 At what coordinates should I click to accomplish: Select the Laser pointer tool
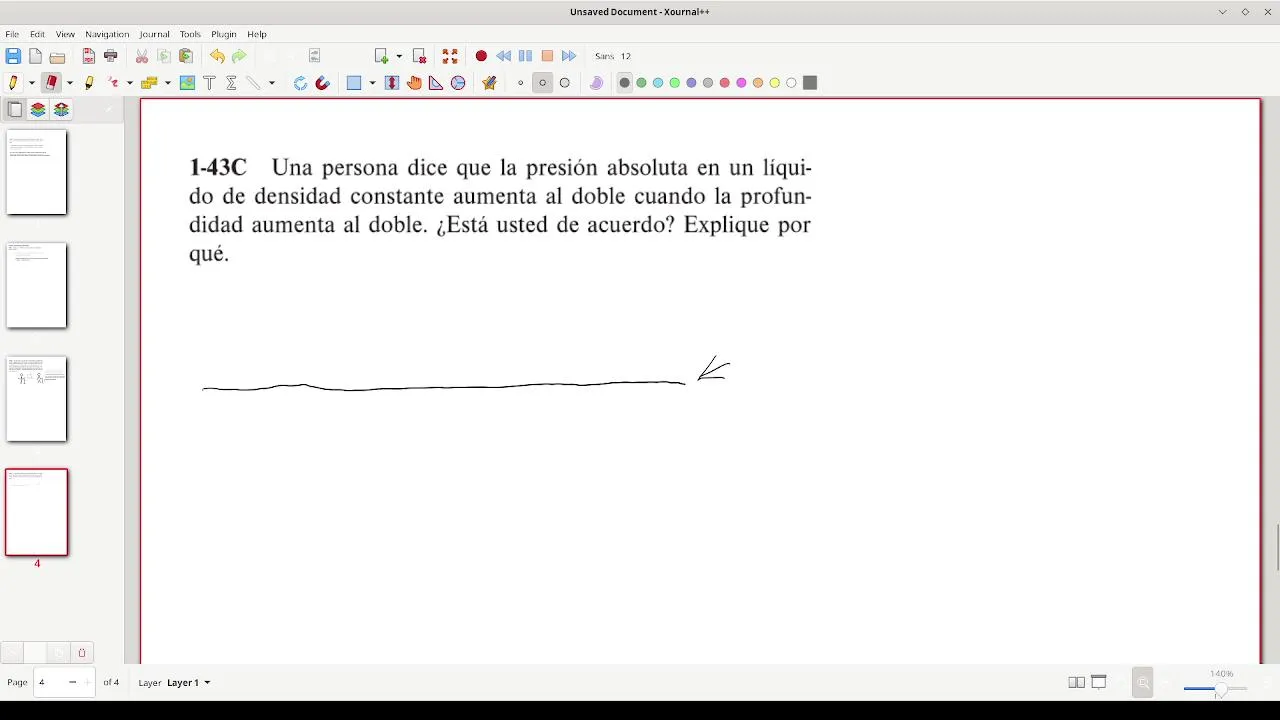tap(113, 83)
